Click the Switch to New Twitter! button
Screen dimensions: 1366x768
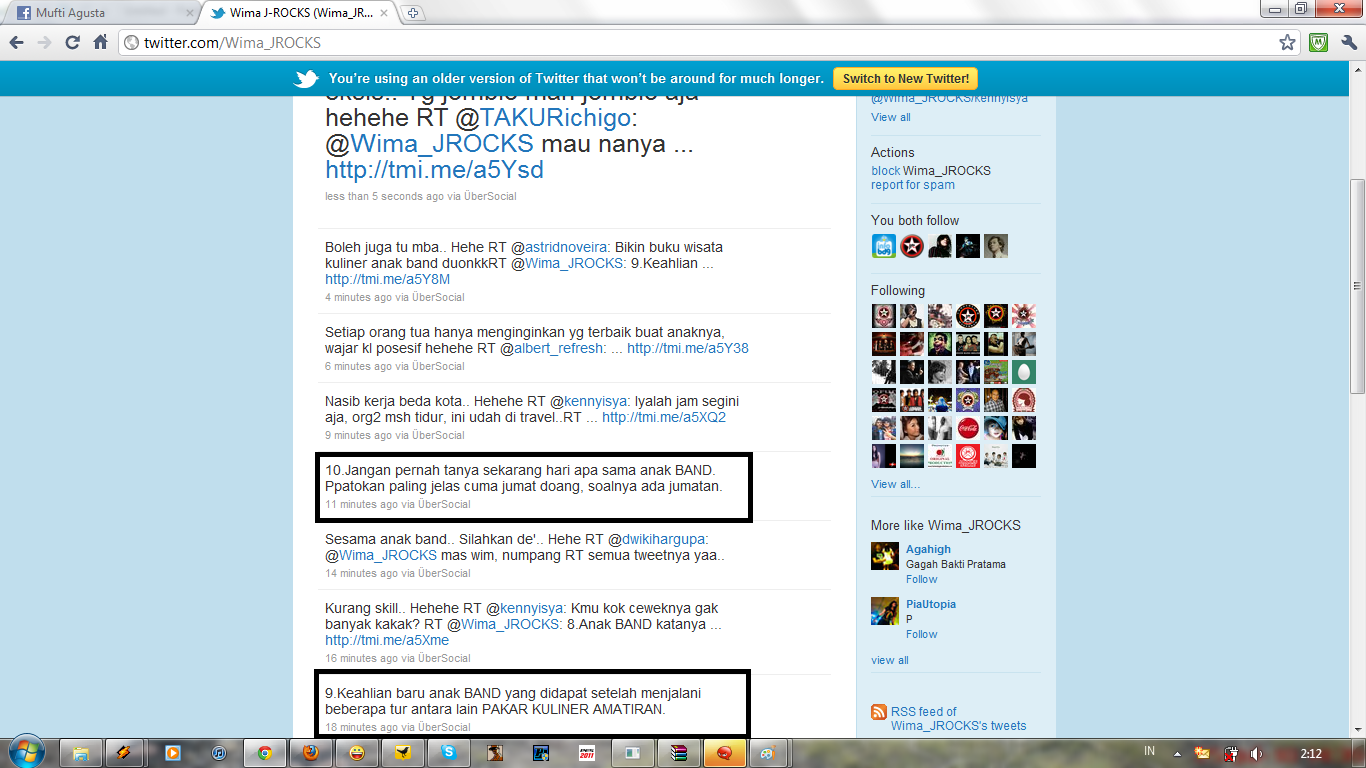point(905,79)
